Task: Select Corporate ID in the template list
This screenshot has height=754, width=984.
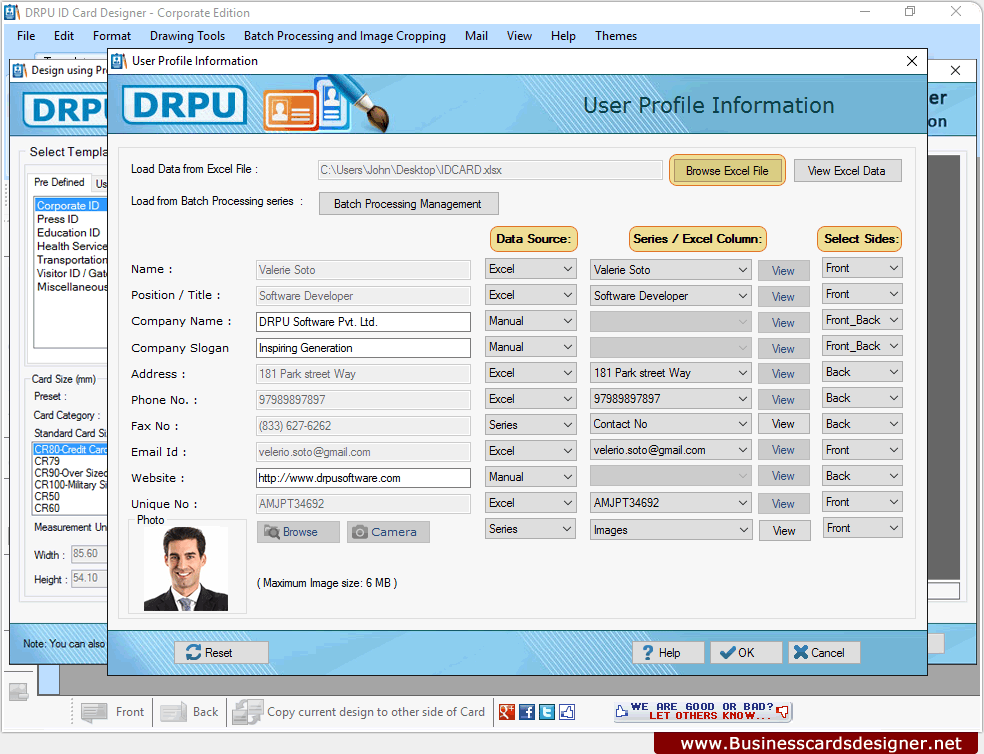Action: click(x=68, y=205)
